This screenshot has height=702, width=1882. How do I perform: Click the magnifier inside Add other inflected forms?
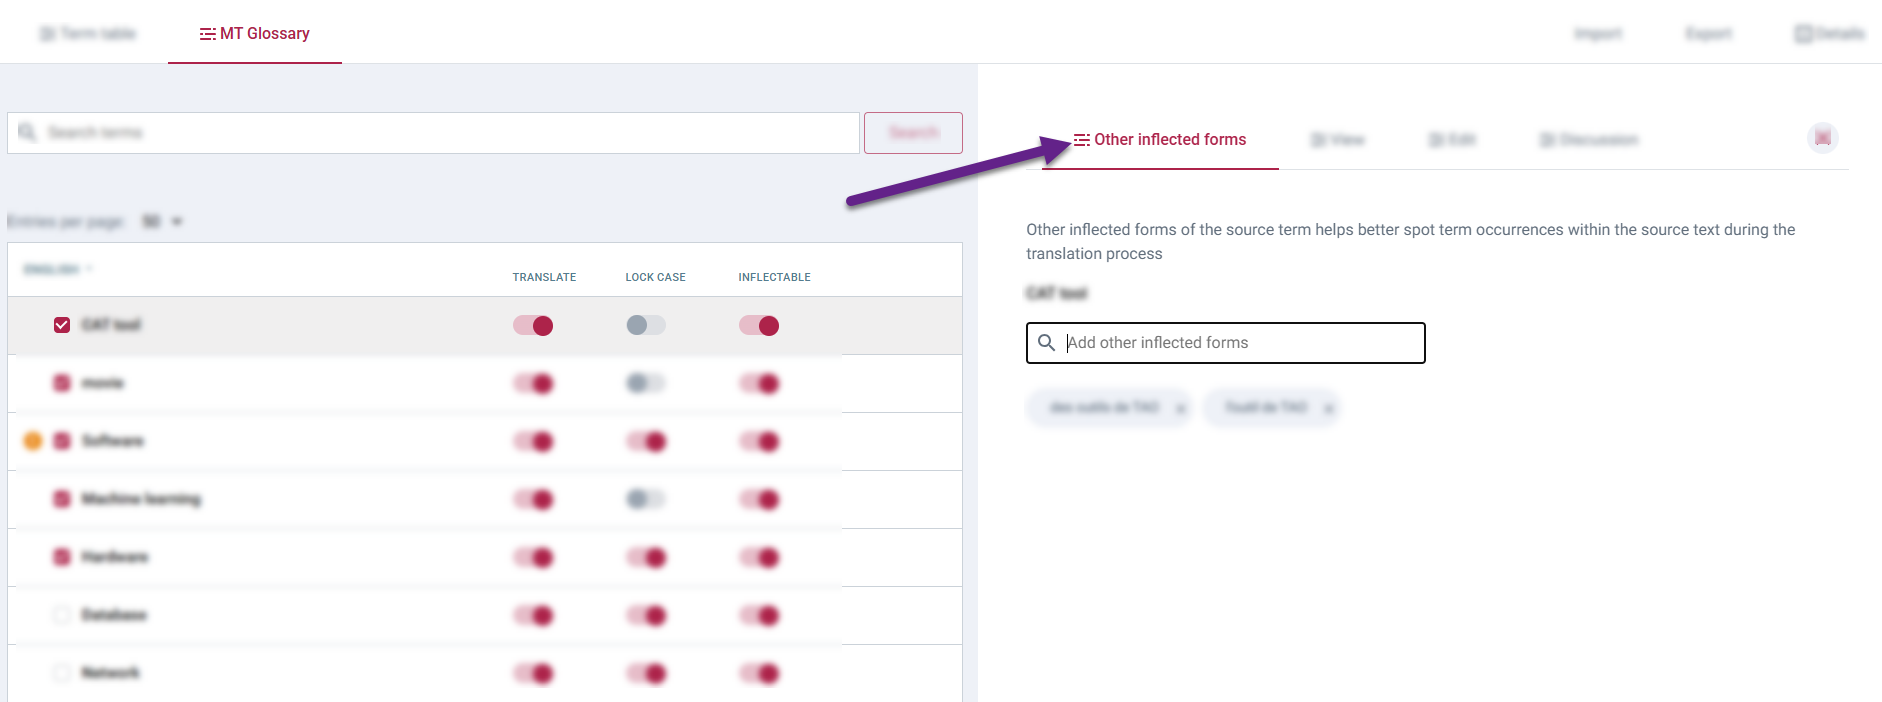pyautogui.click(x=1046, y=342)
